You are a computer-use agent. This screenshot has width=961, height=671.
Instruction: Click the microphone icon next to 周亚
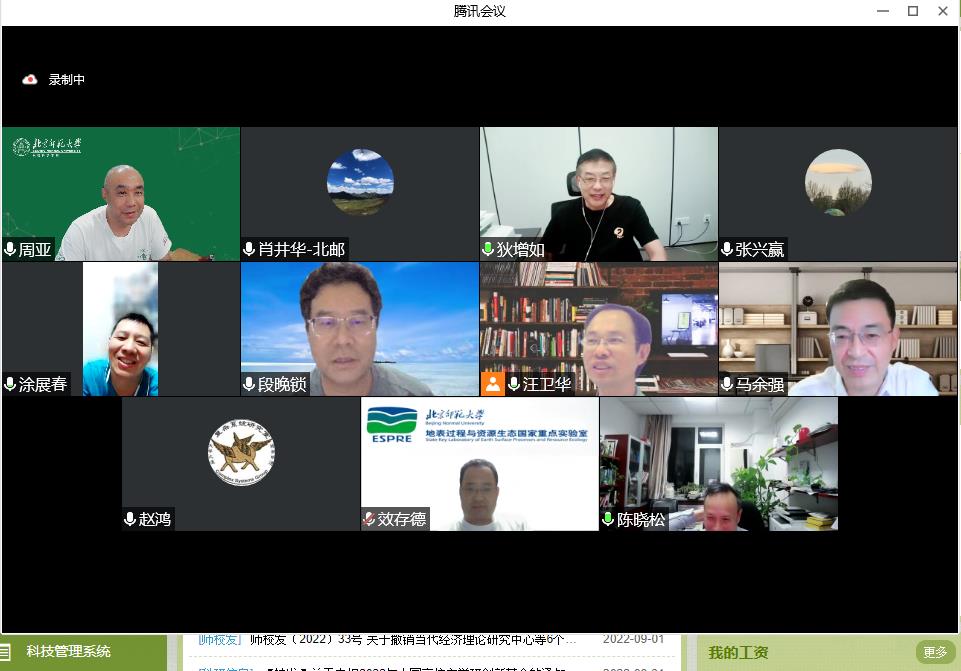(11, 249)
